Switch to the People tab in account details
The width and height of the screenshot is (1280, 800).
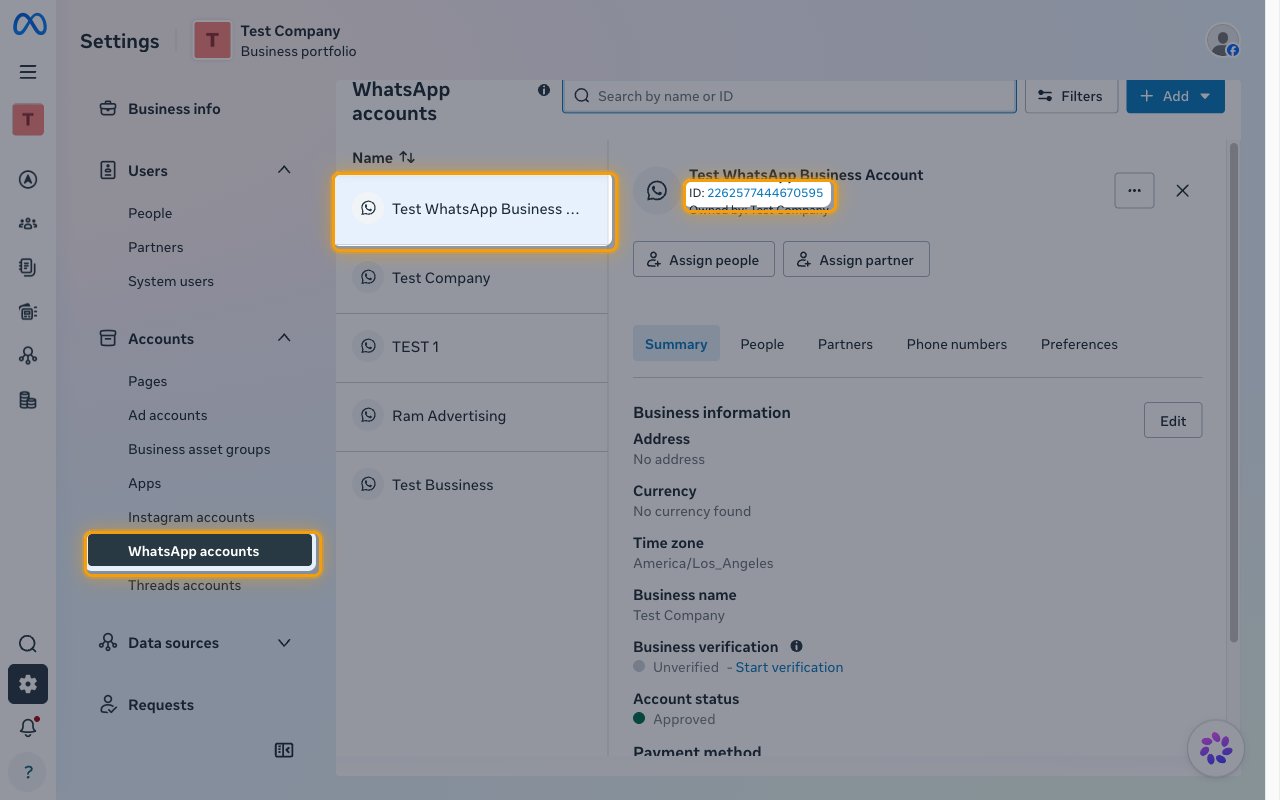click(762, 344)
